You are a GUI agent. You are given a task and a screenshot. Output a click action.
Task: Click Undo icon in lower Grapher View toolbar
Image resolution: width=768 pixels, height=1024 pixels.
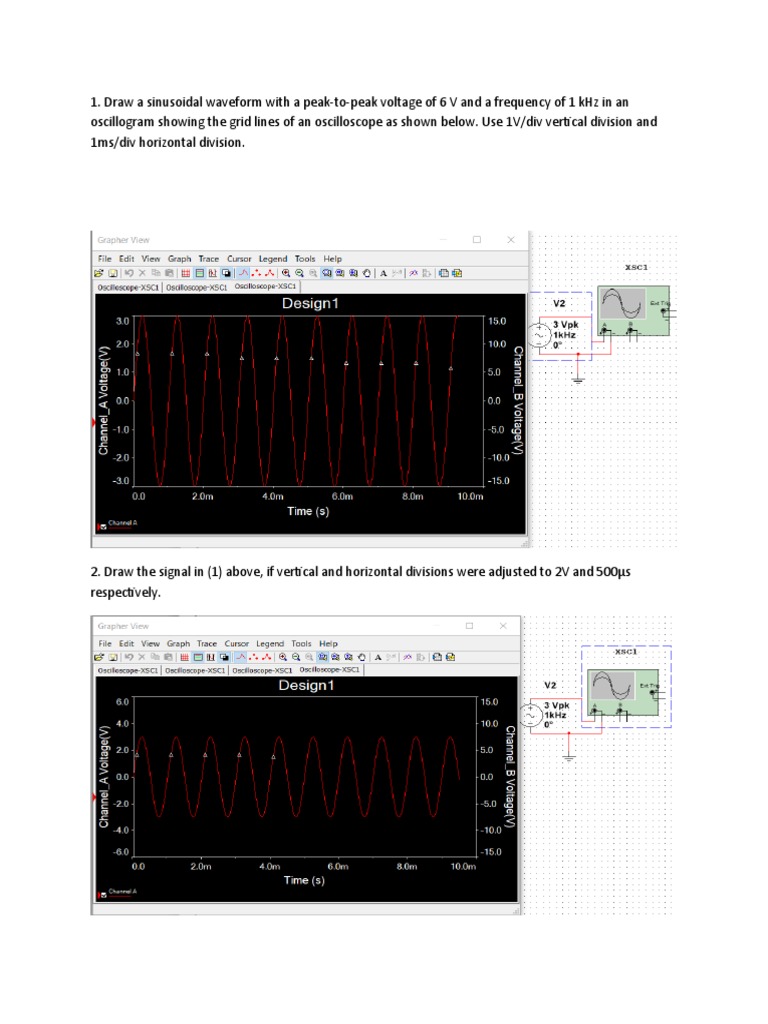(x=129, y=657)
